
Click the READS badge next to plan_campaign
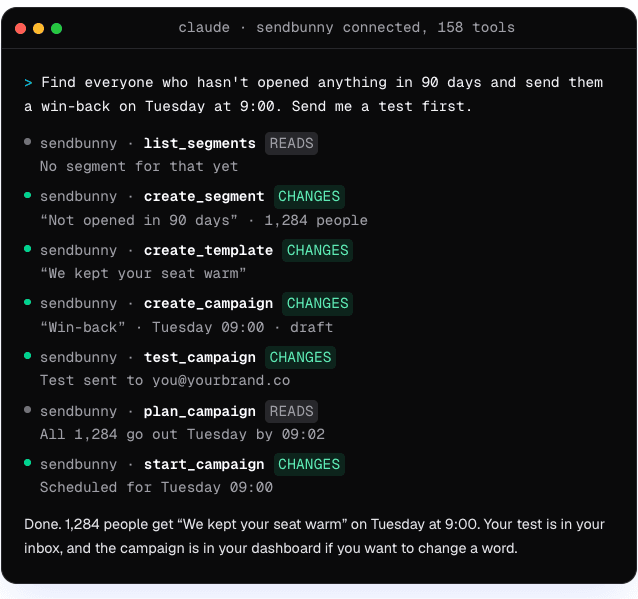(x=291, y=411)
